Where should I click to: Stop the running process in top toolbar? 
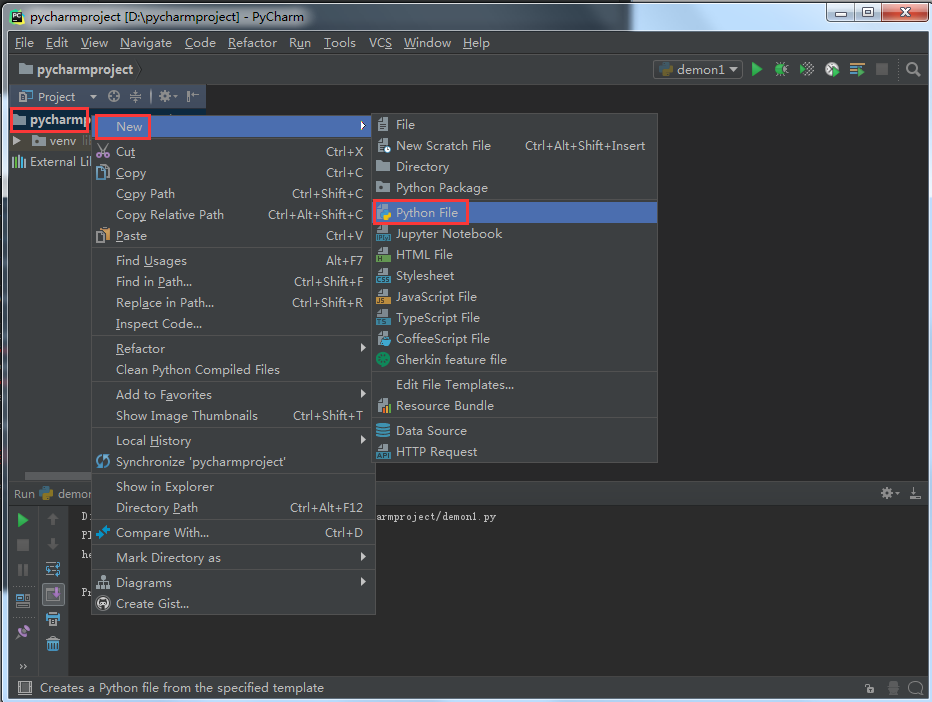[882, 70]
